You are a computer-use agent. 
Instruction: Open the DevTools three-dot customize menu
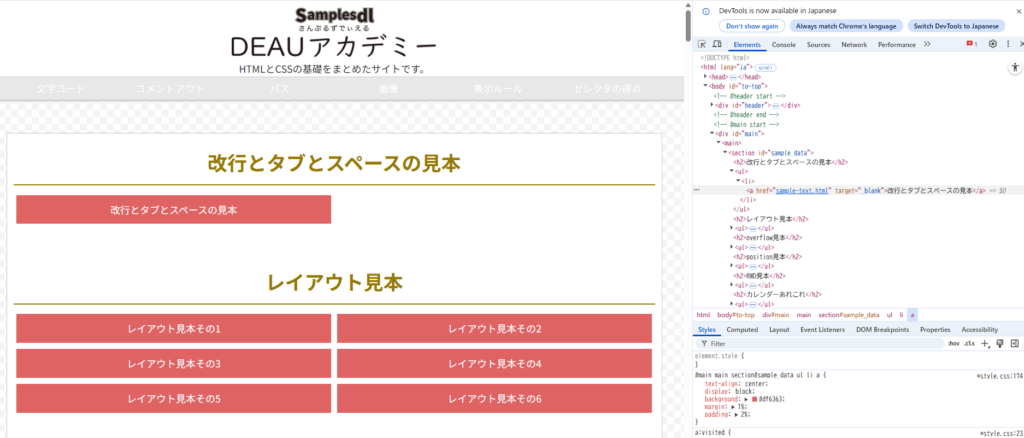point(1006,45)
